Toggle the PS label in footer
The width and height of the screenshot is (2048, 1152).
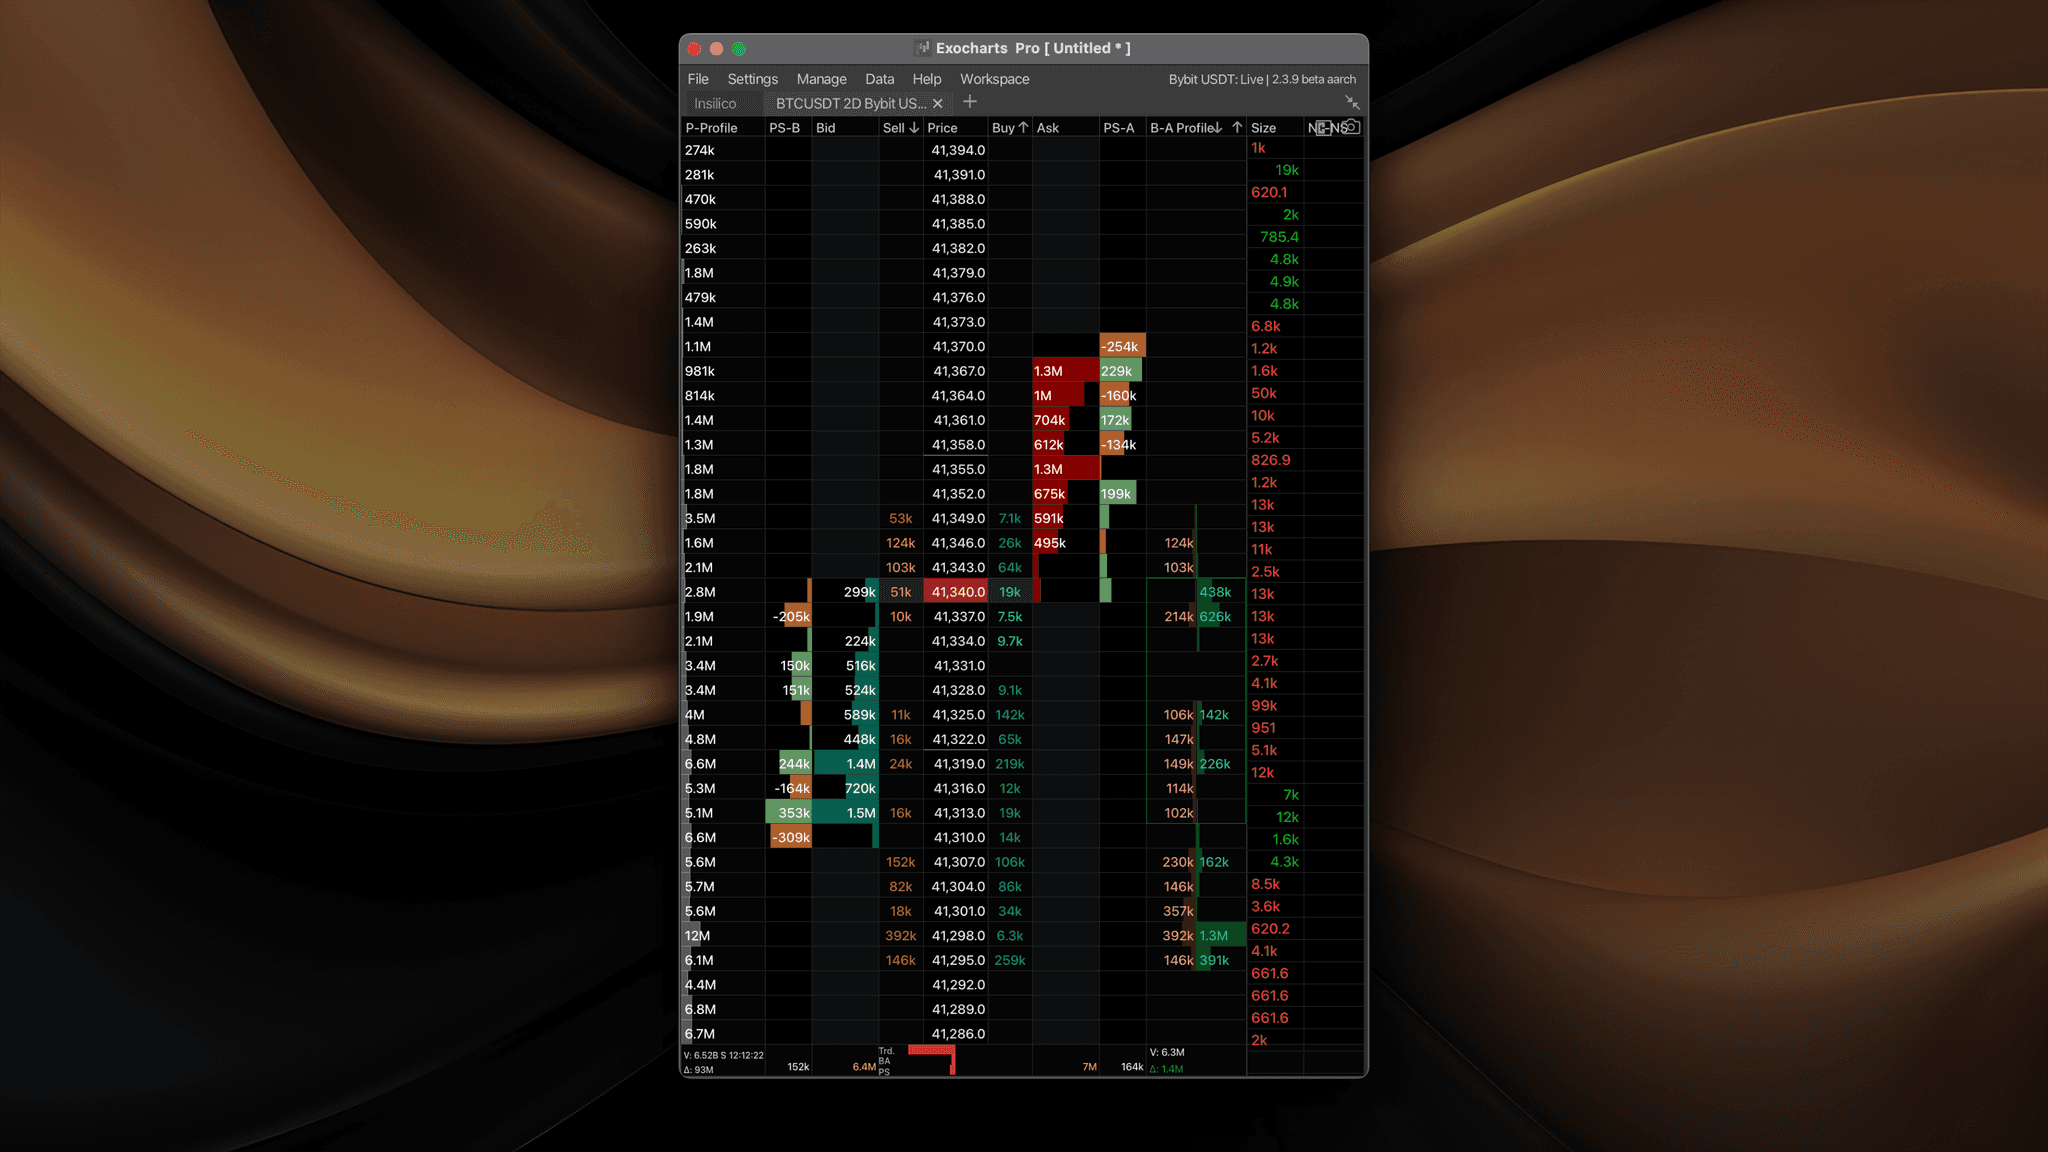[884, 1072]
